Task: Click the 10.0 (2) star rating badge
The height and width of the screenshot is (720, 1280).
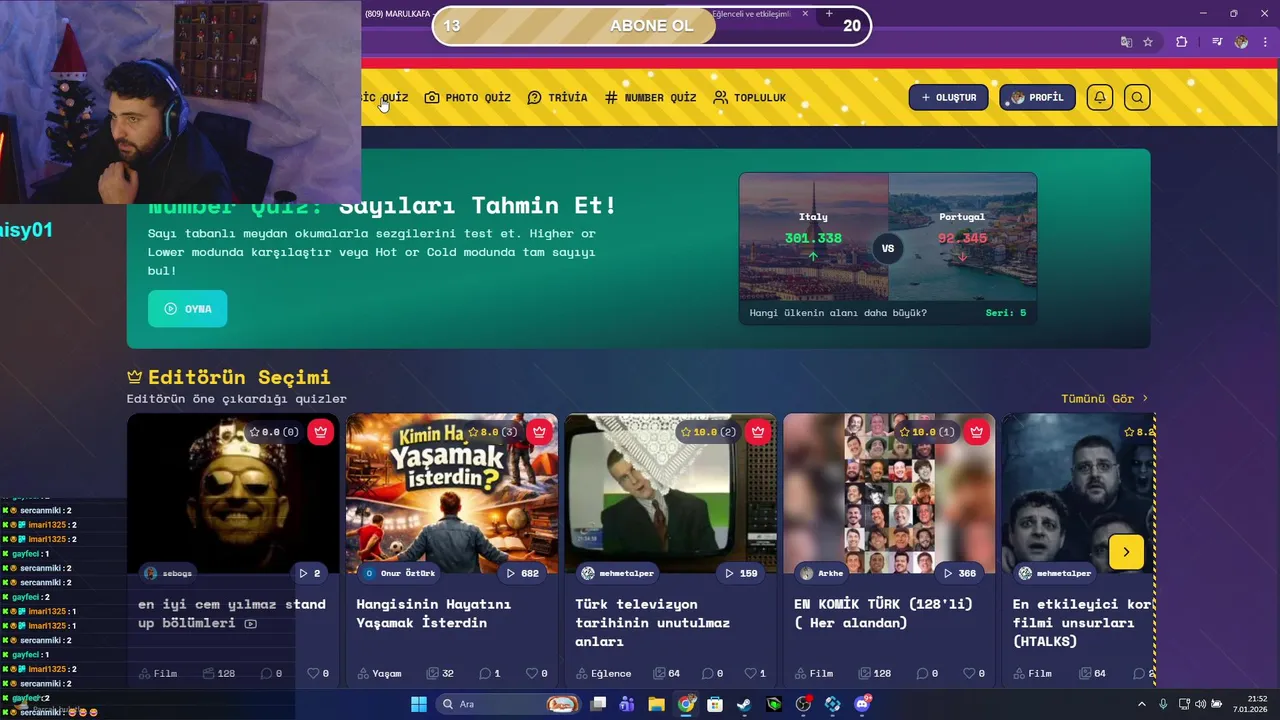Action: tap(709, 432)
